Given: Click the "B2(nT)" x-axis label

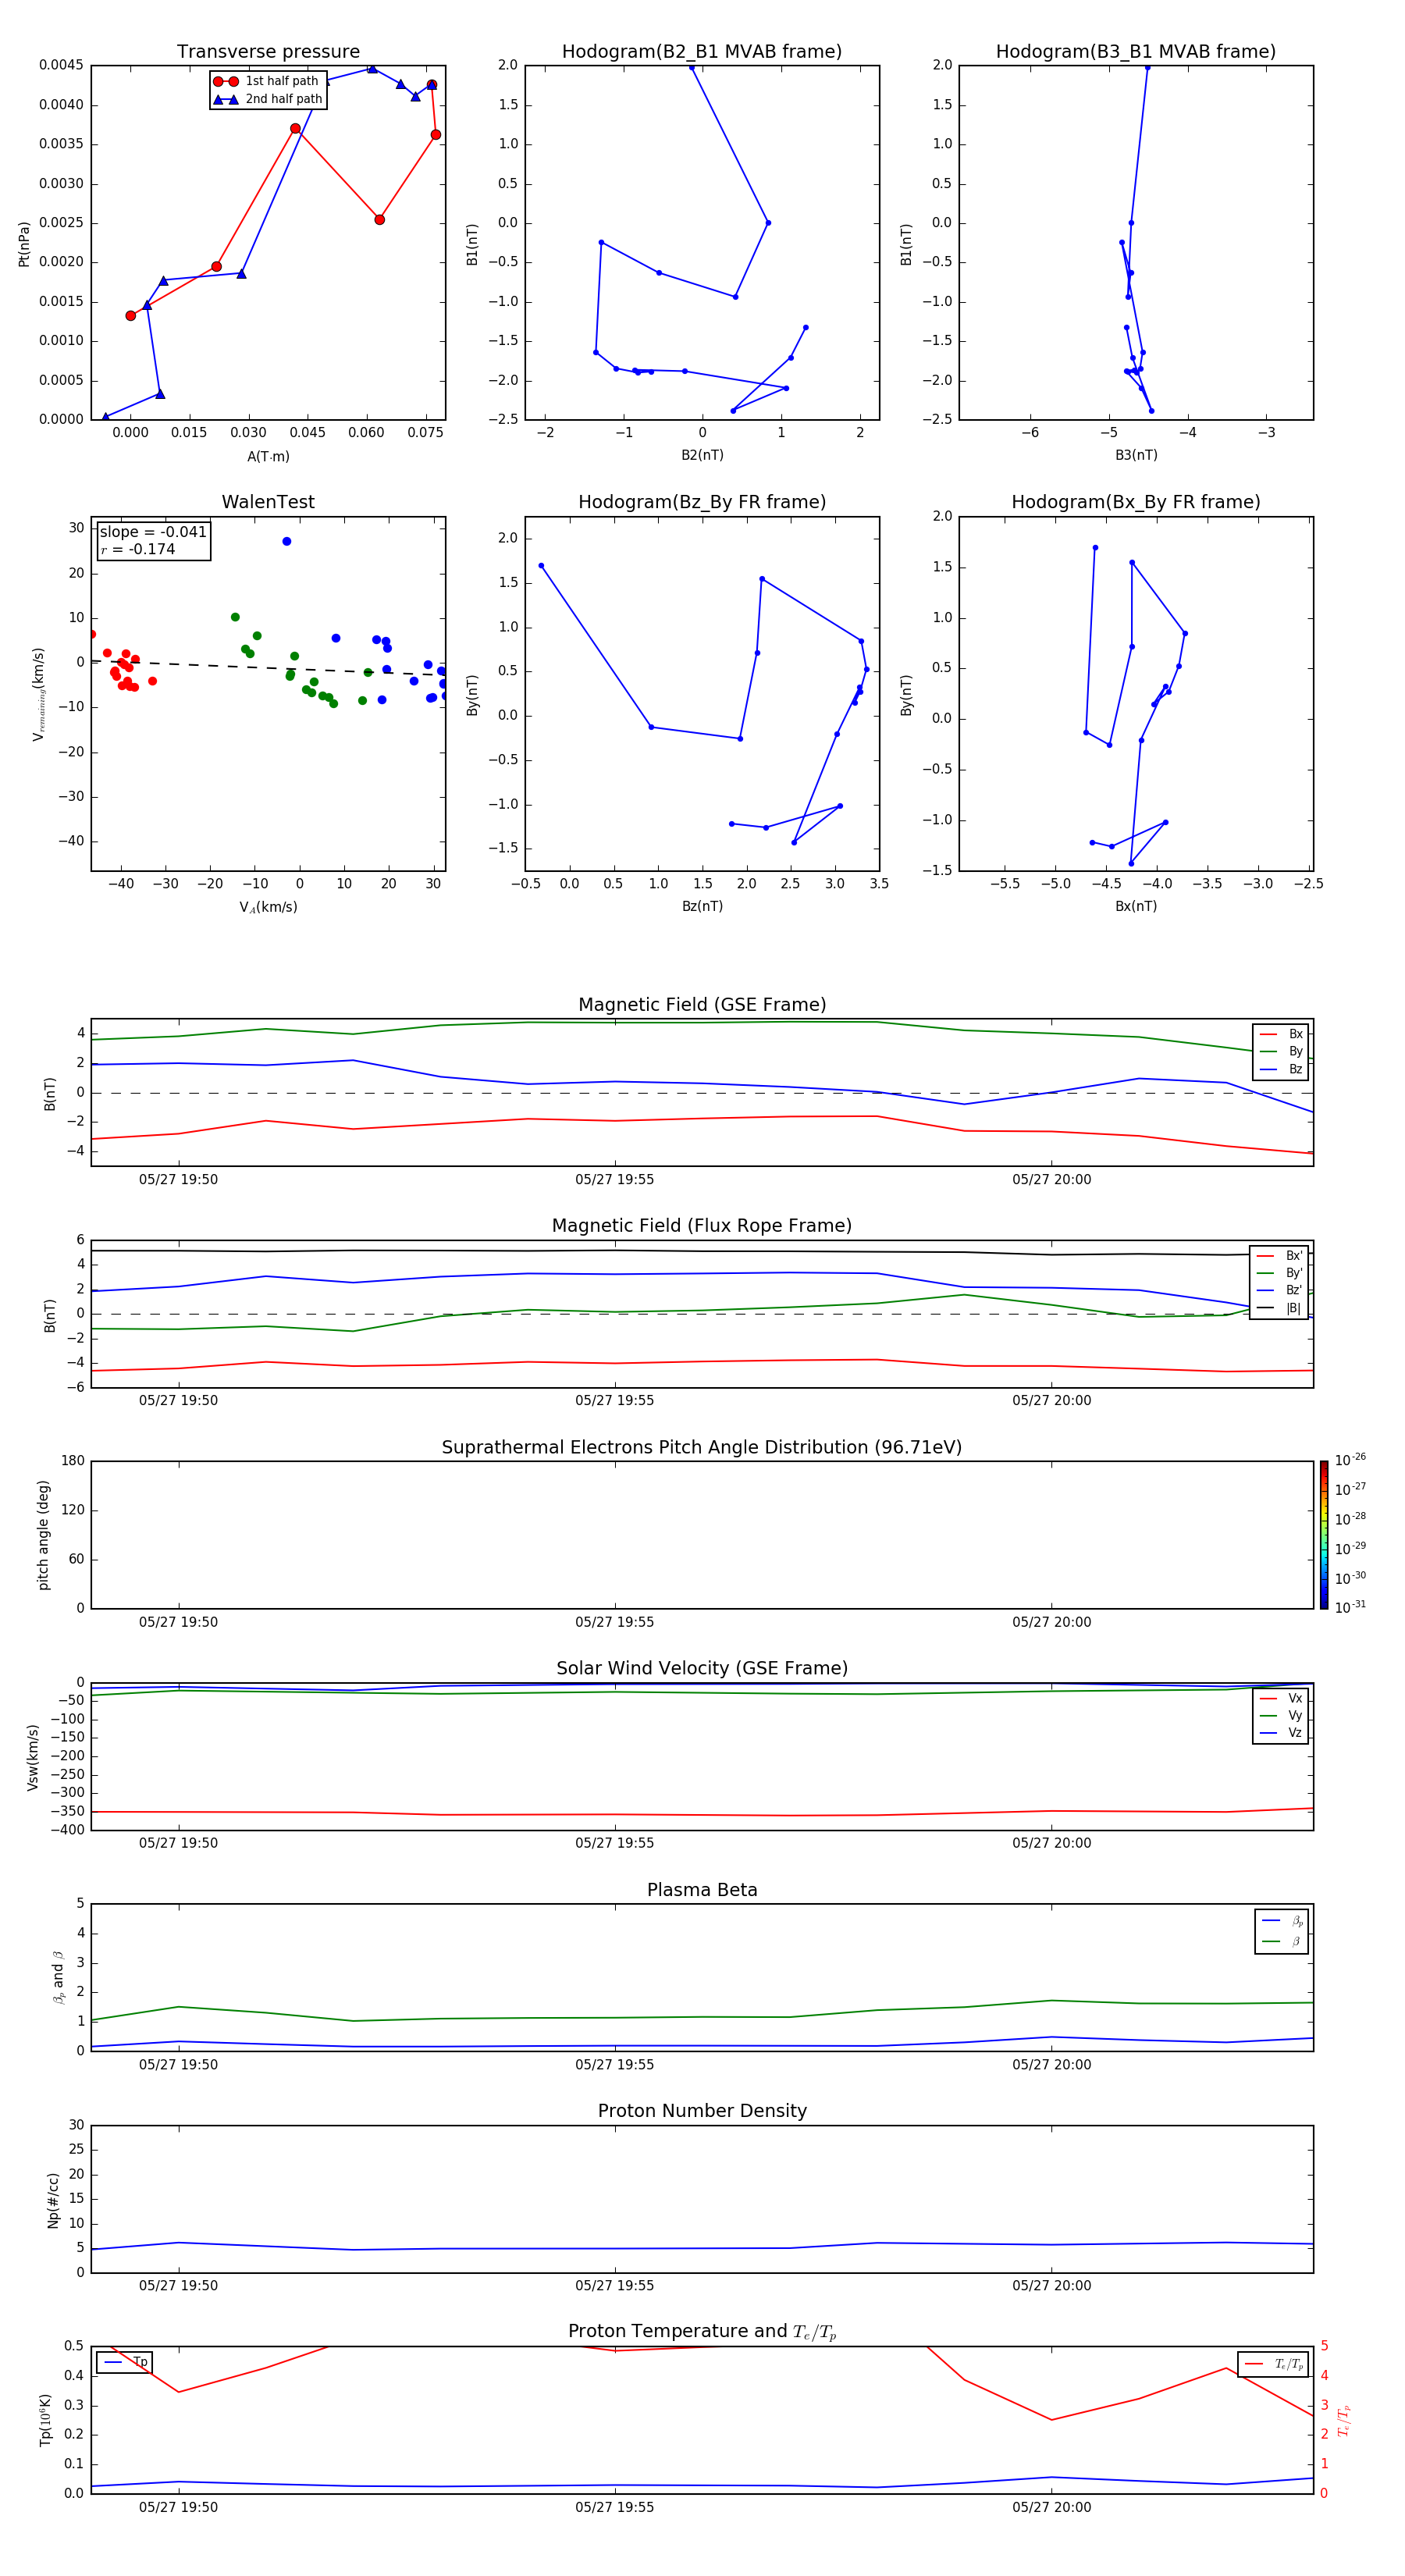Looking at the screenshot, I should [702, 455].
